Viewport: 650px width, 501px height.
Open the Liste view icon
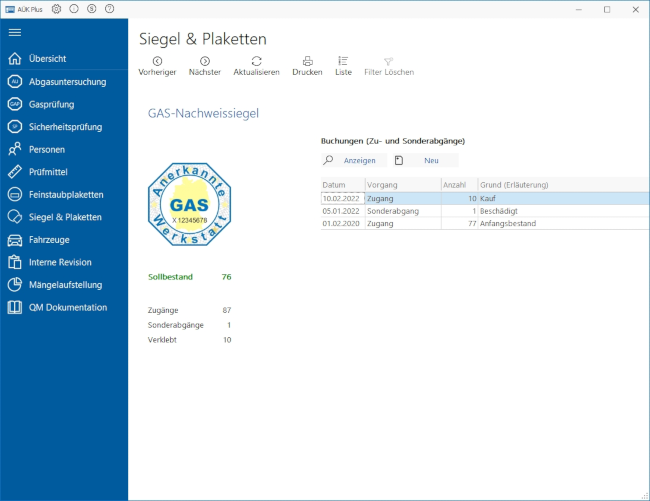click(x=343, y=61)
